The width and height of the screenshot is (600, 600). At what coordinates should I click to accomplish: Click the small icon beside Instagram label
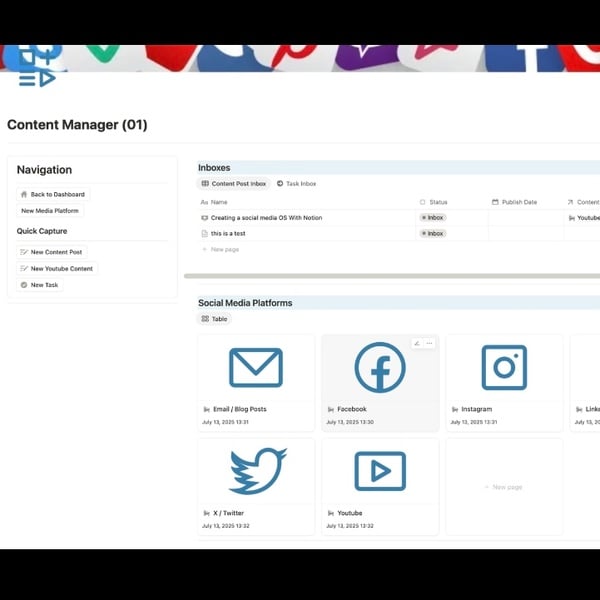[455, 409]
